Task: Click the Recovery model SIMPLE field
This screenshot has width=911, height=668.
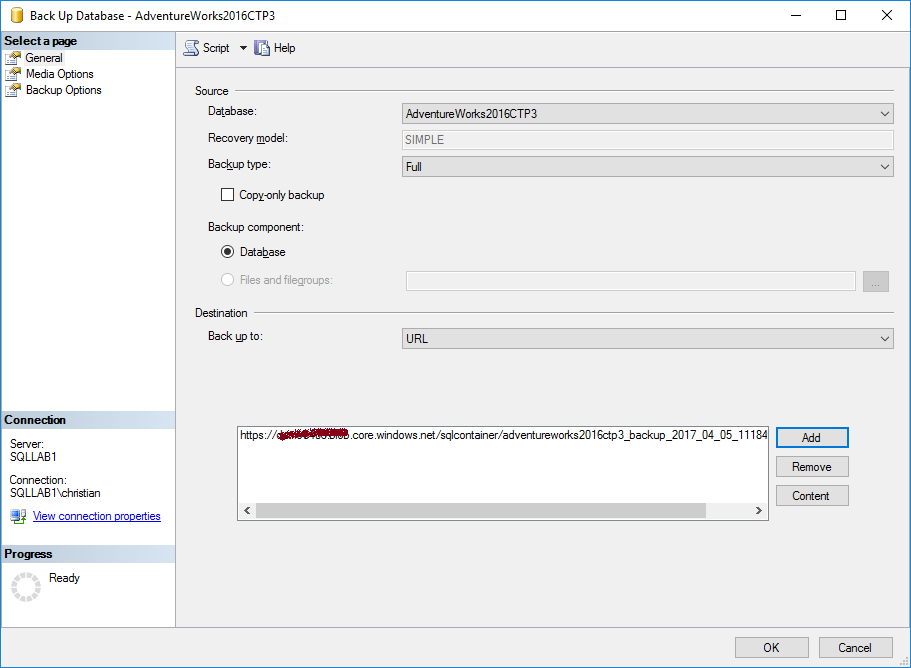Action: 647,140
